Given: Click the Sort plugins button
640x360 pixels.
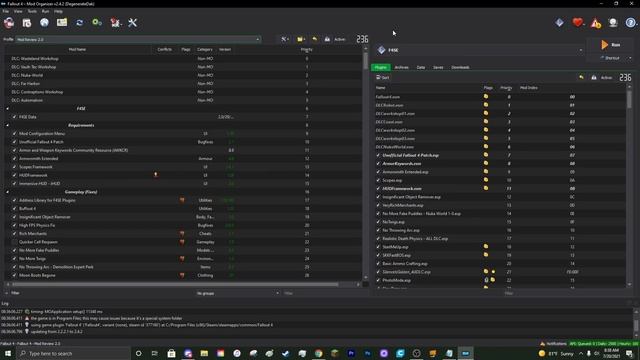Looking at the screenshot, I should click(x=382, y=78).
